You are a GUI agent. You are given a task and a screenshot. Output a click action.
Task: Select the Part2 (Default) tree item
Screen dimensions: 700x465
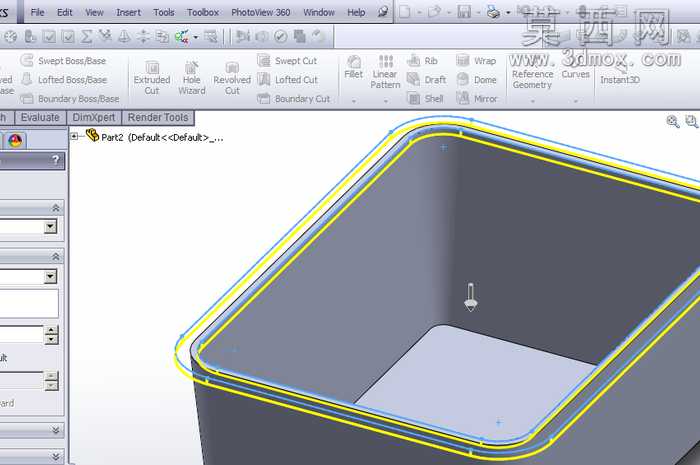click(155, 137)
